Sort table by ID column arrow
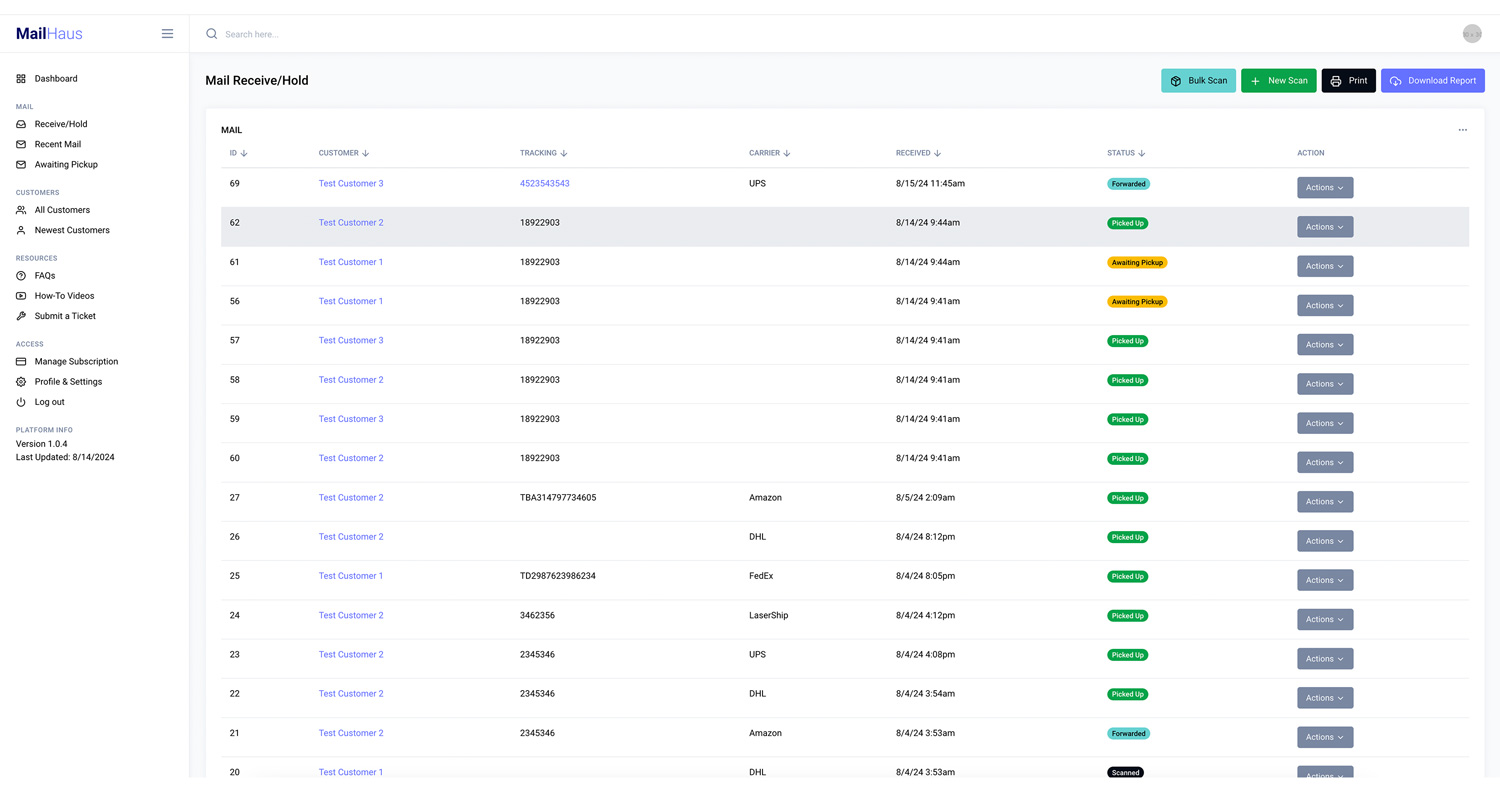Viewport: 1500px width, 792px height. pos(244,154)
